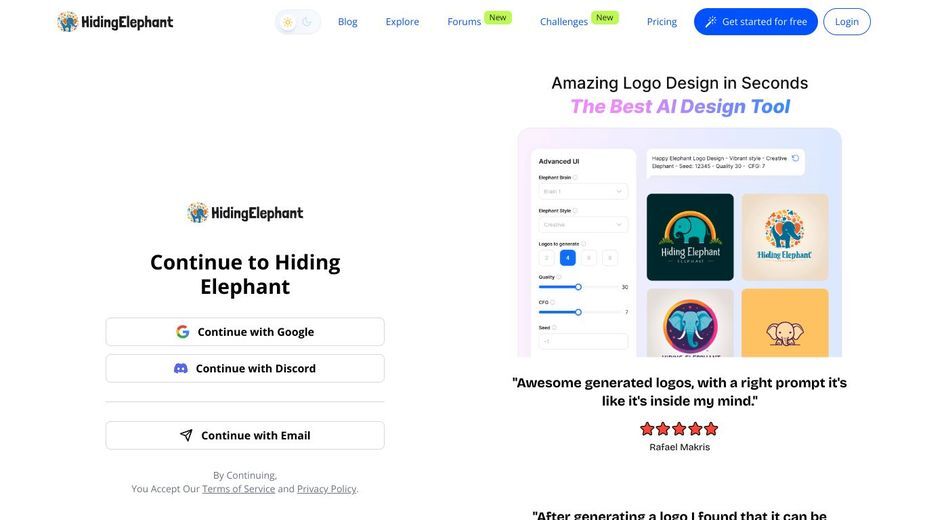Click the Amazing Logo Design in Seconds heading
Screen dimensions: 925x520
(x=680, y=83)
